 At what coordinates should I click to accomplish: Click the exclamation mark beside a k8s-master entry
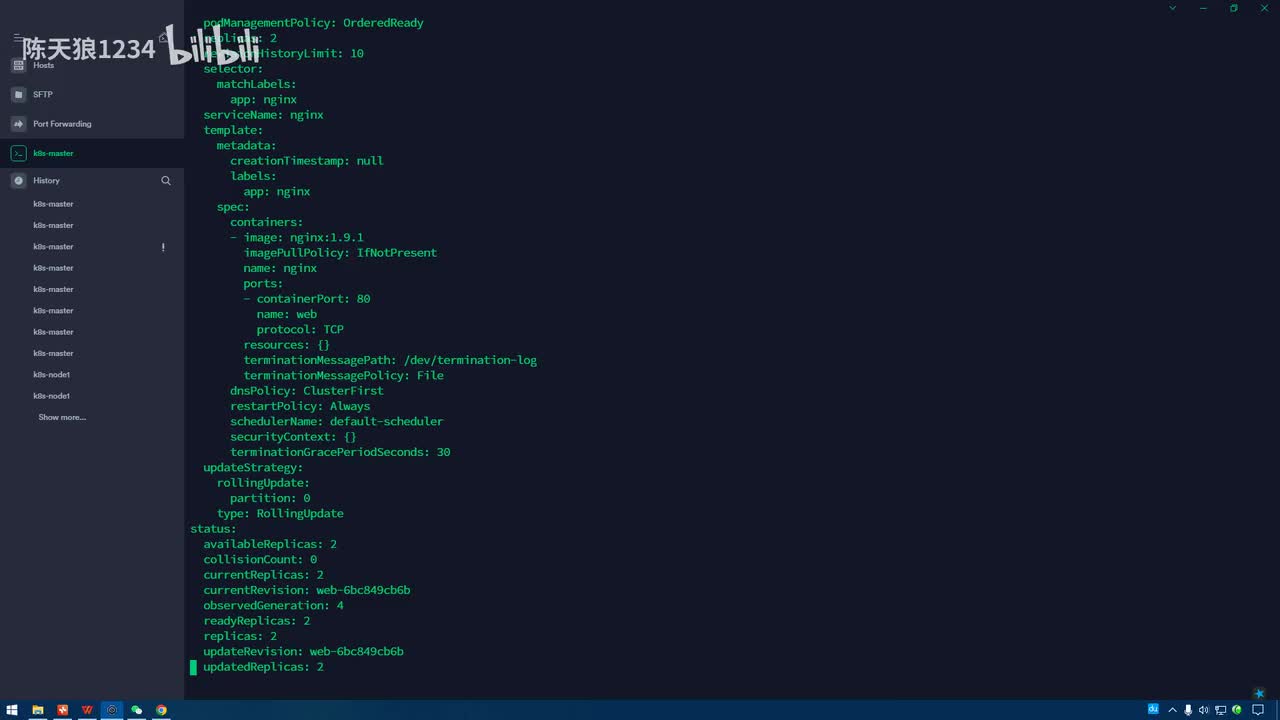click(163, 247)
